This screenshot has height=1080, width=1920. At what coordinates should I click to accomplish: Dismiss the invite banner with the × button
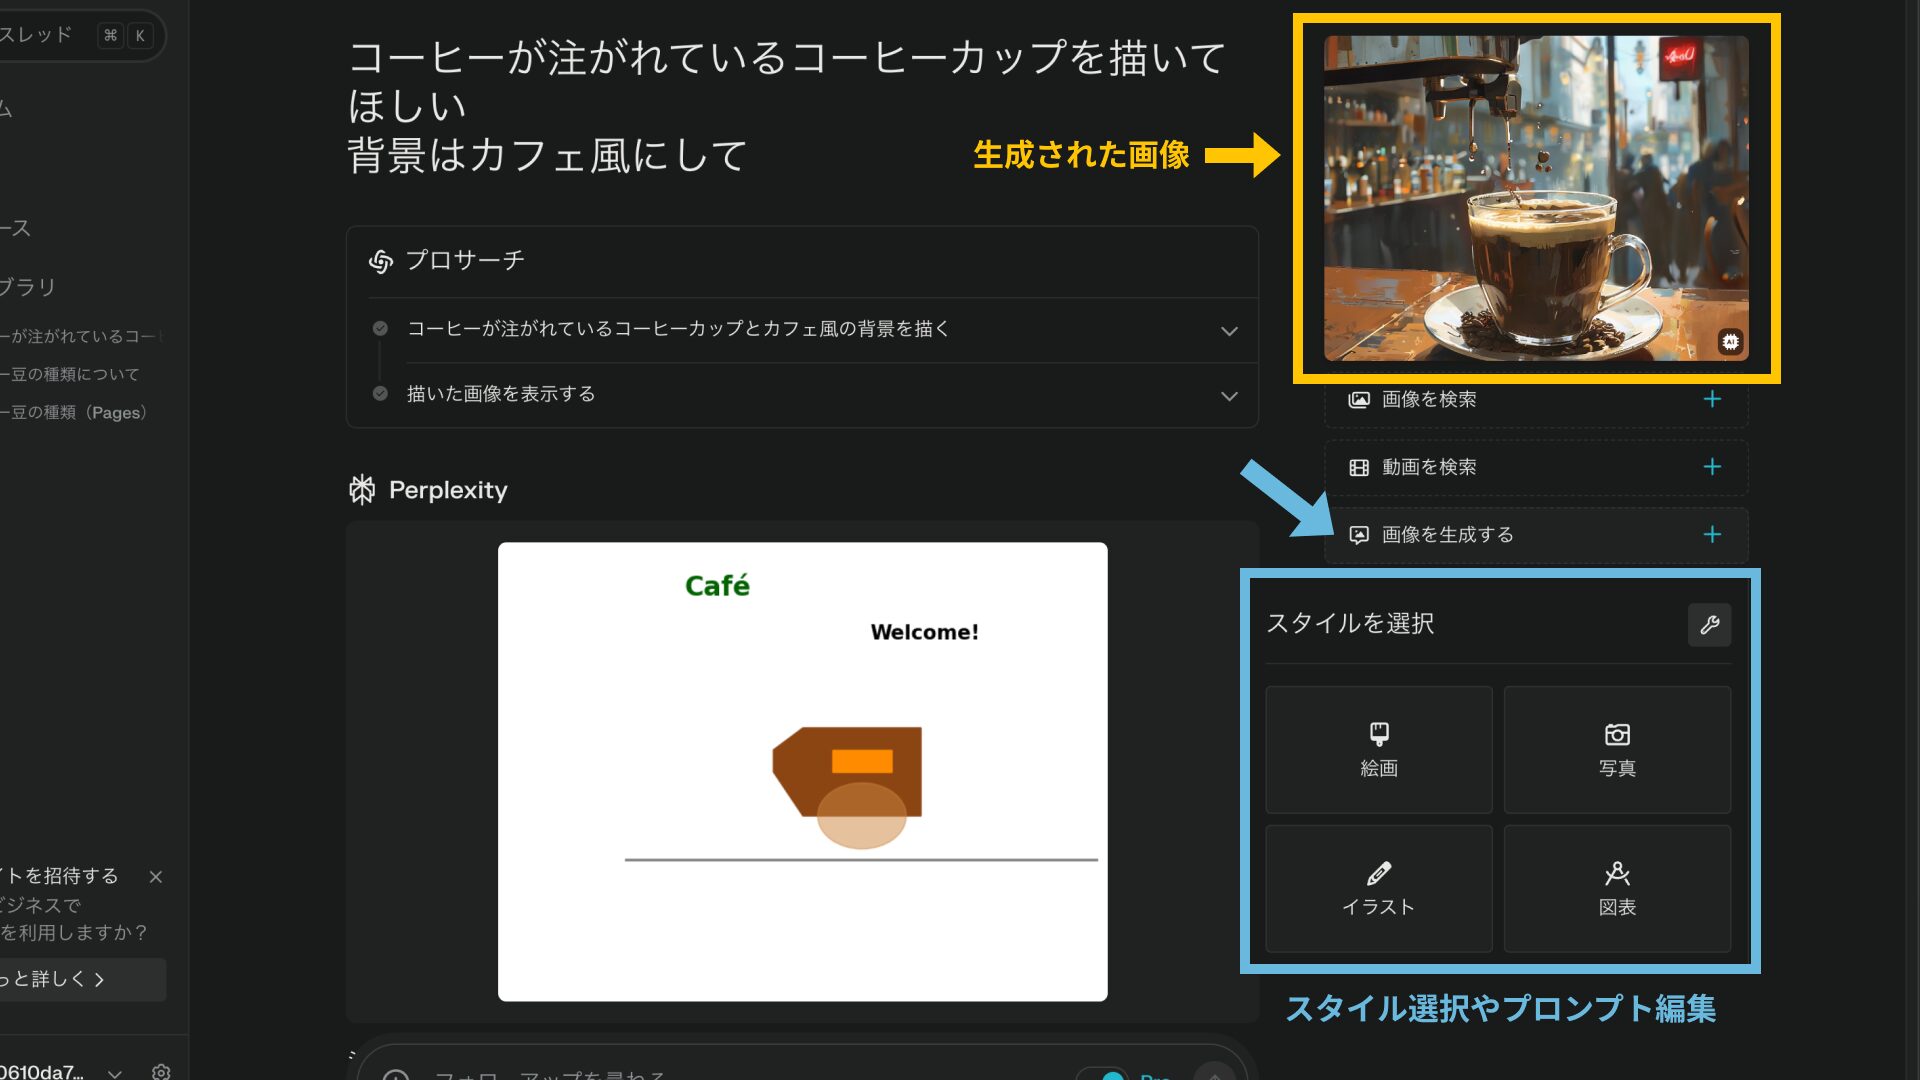[156, 877]
